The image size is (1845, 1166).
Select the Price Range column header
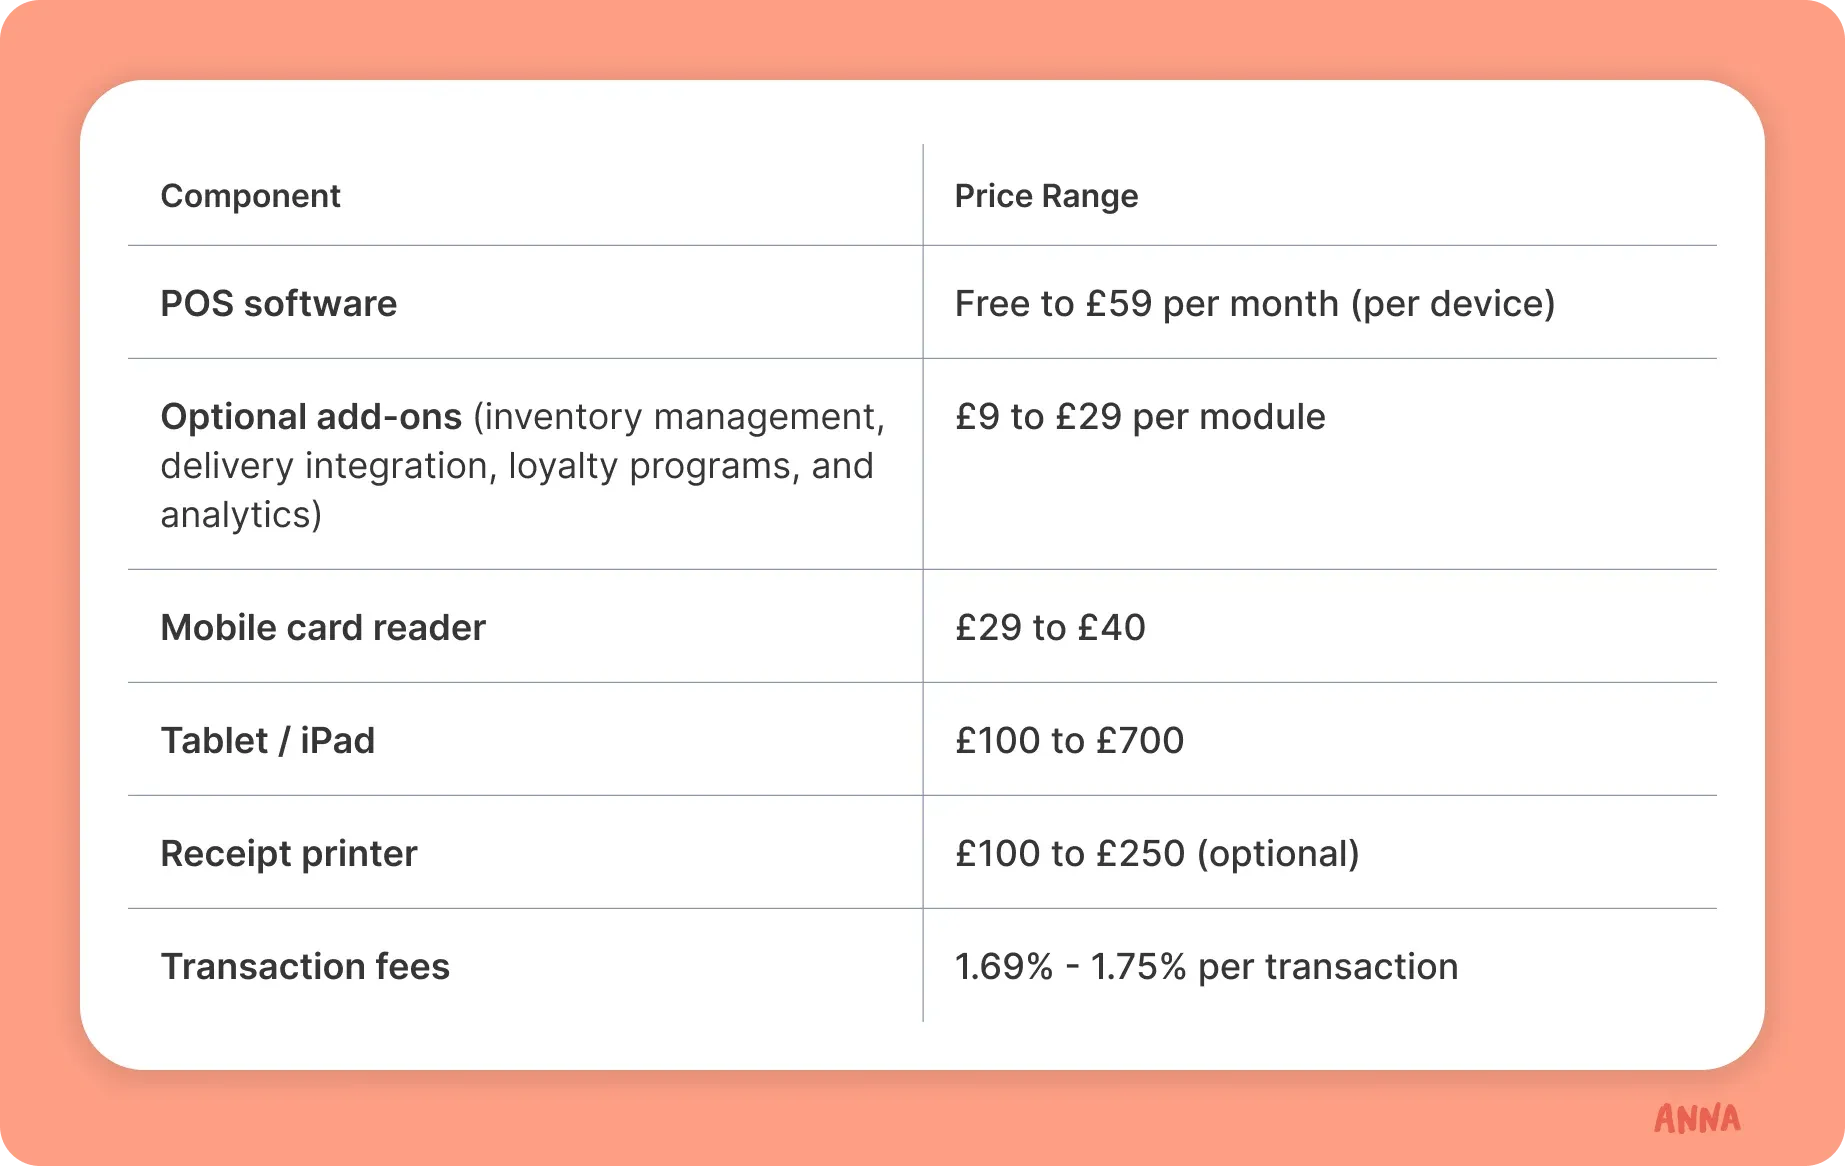[x=1046, y=196]
